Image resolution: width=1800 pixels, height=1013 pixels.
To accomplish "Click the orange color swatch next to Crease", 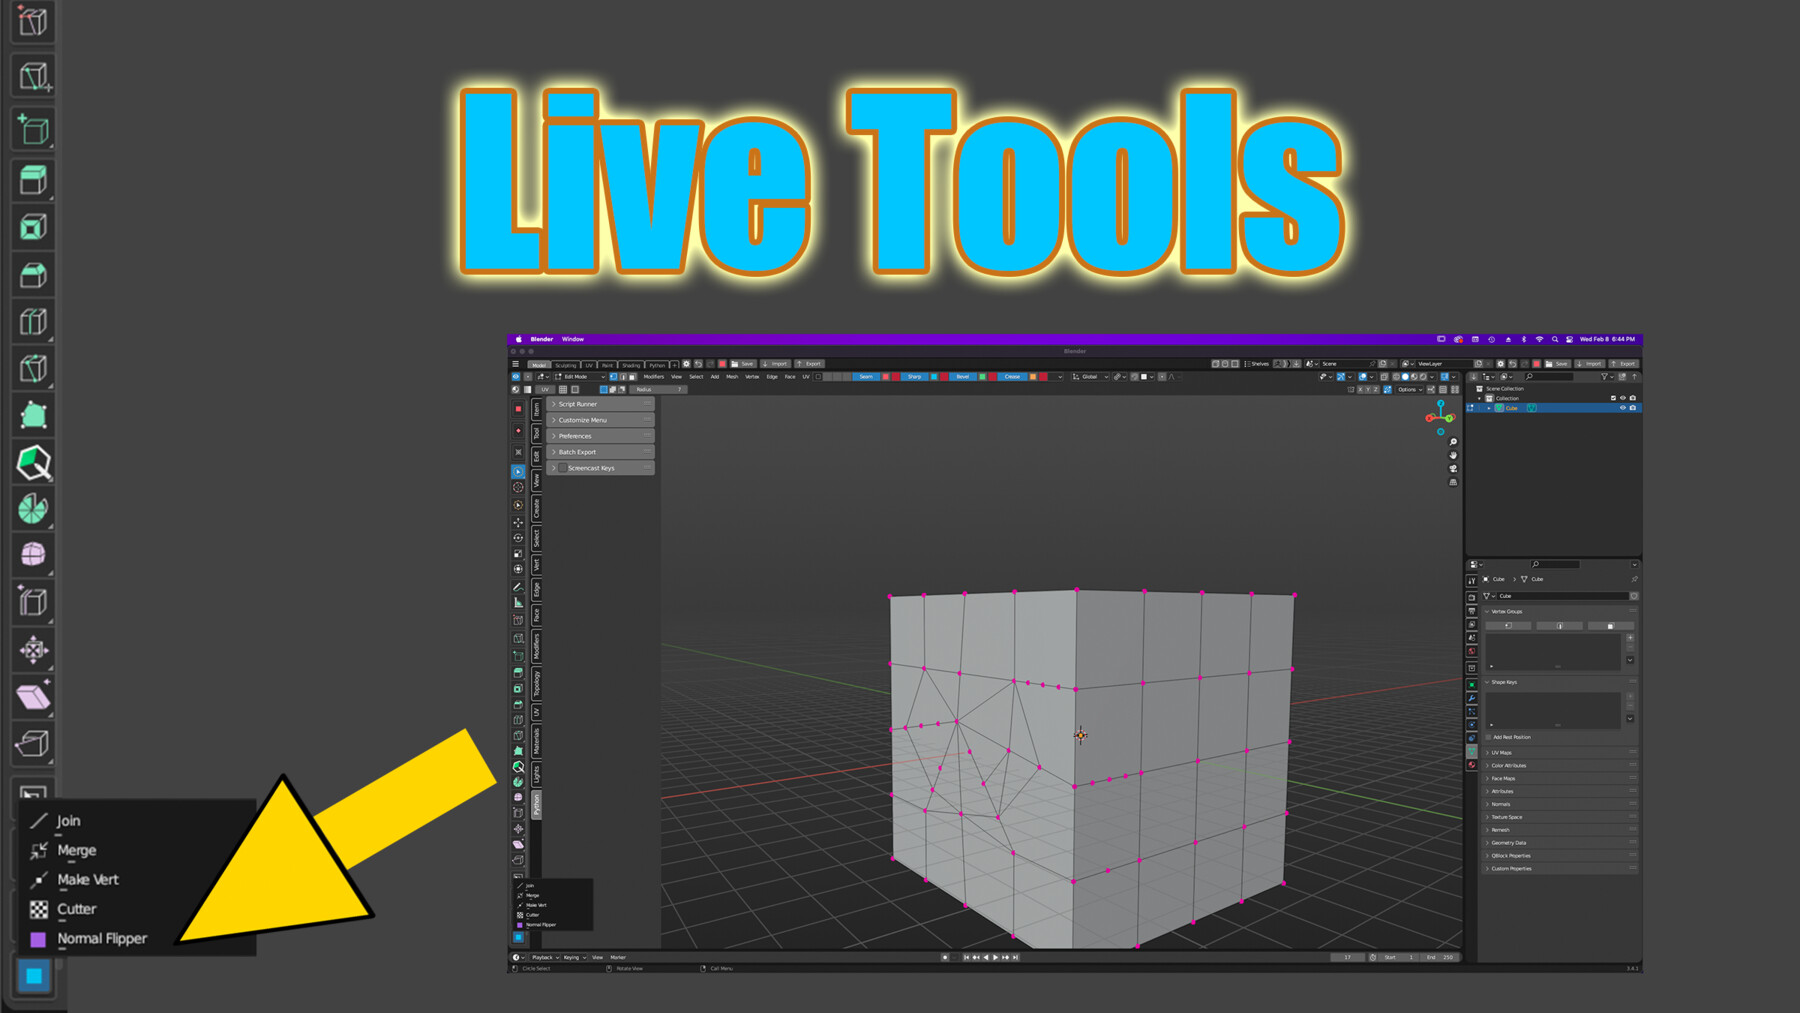I will click(1033, 377).
